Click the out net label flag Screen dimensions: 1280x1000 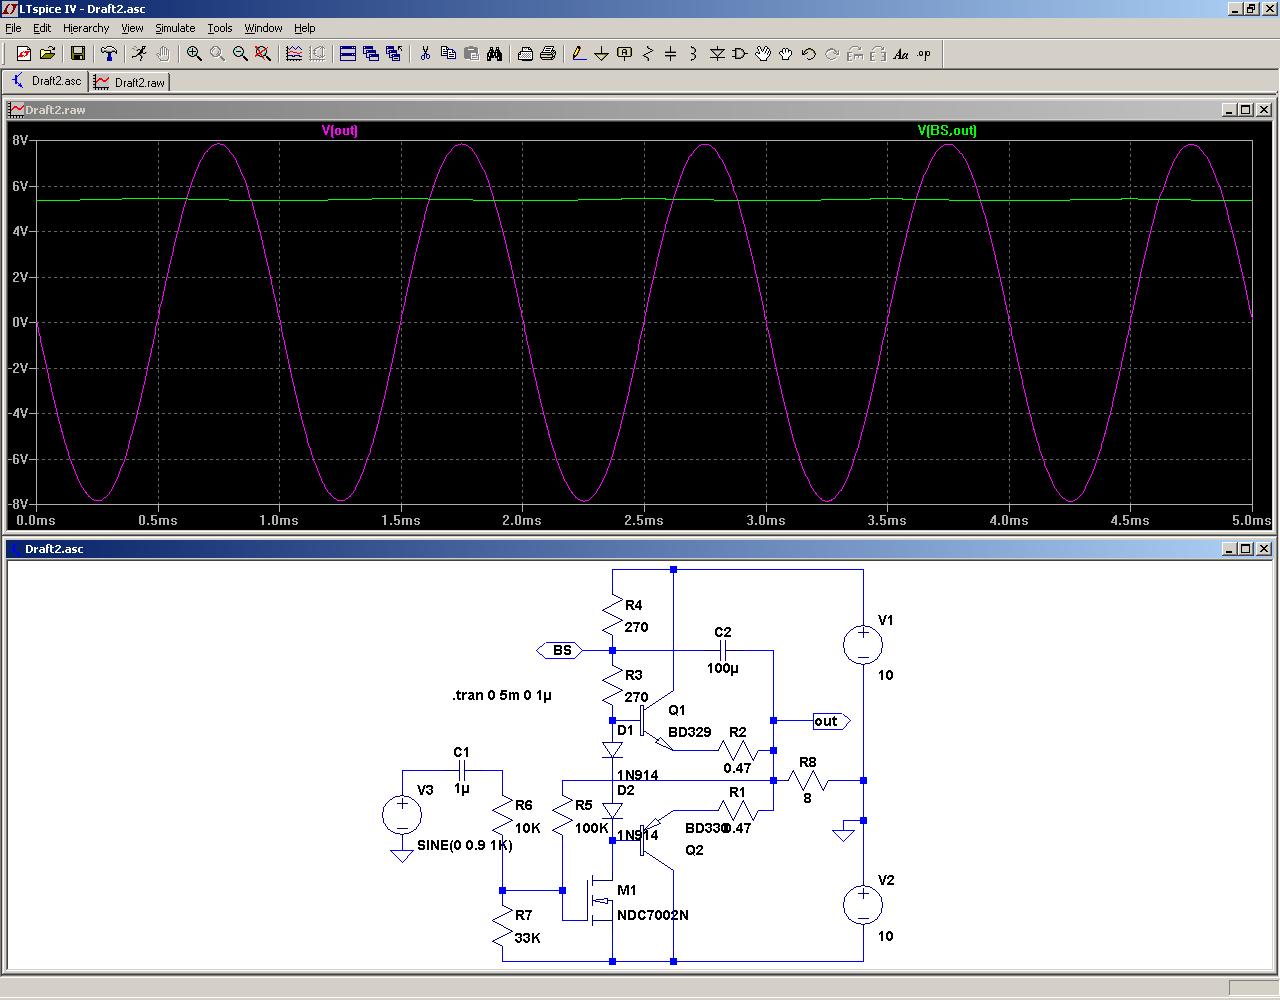tap(830, 721)
